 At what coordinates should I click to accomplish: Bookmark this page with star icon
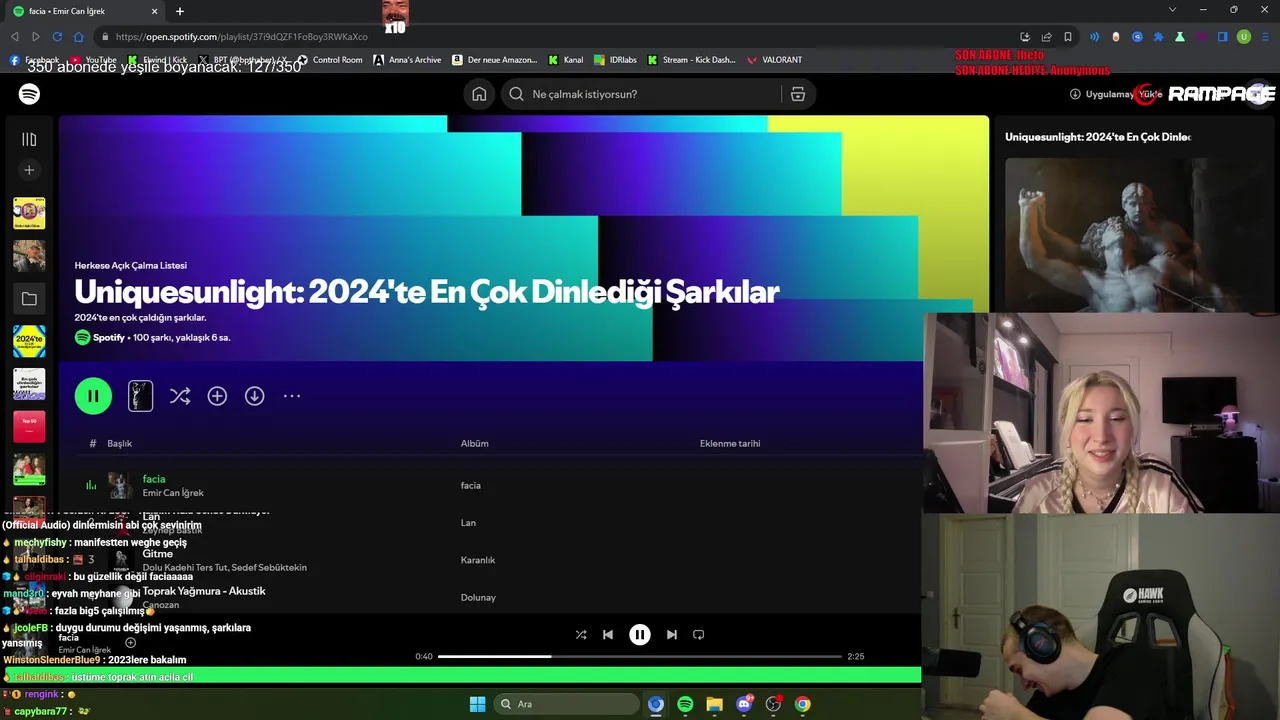(x=1068, y=37)
